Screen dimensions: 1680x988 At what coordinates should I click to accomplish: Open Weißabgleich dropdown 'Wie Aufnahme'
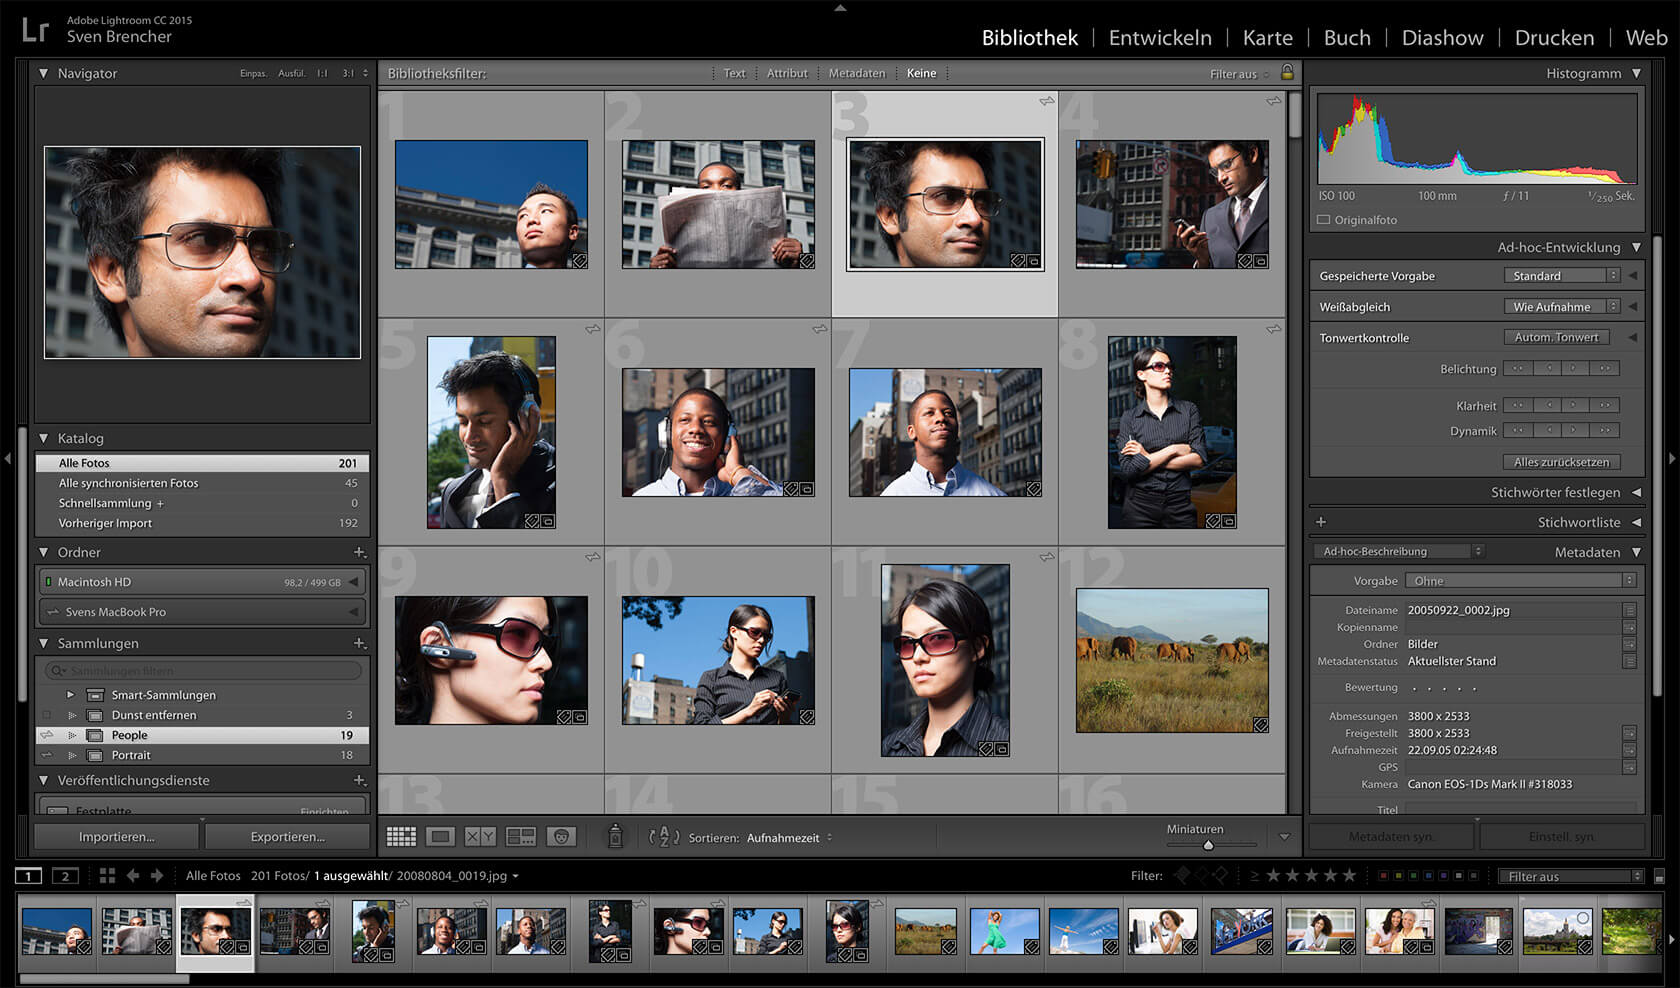(1560, 307)
